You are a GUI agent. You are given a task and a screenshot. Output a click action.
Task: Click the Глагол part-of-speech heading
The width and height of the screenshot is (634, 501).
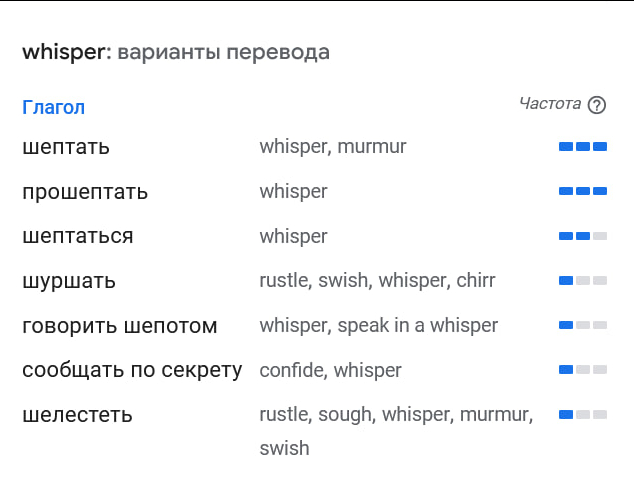[x=53, y=108]
